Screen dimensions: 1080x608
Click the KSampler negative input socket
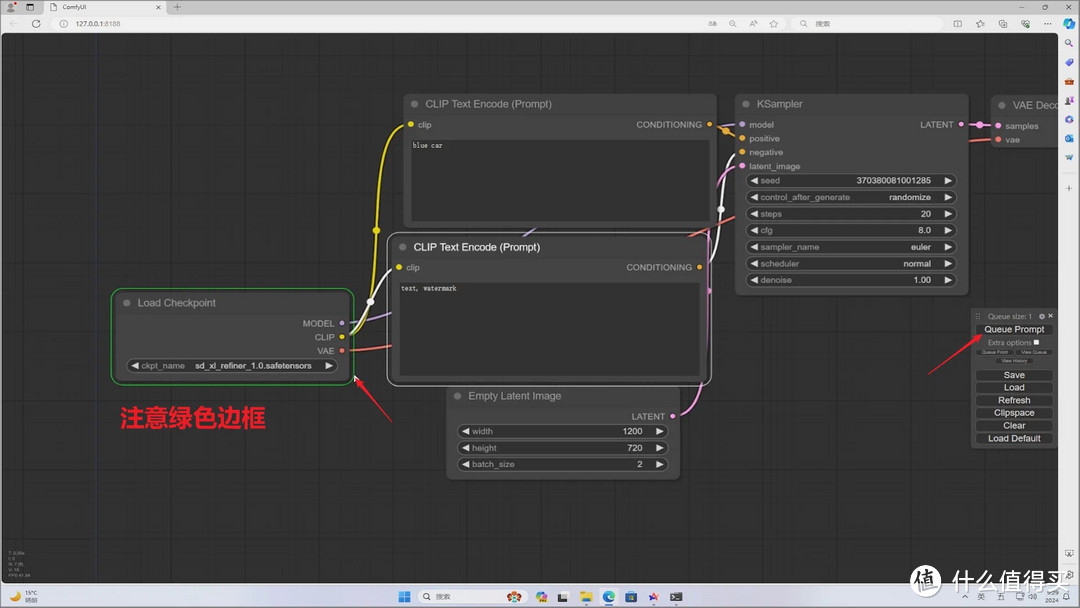click(x=742, y=152)
